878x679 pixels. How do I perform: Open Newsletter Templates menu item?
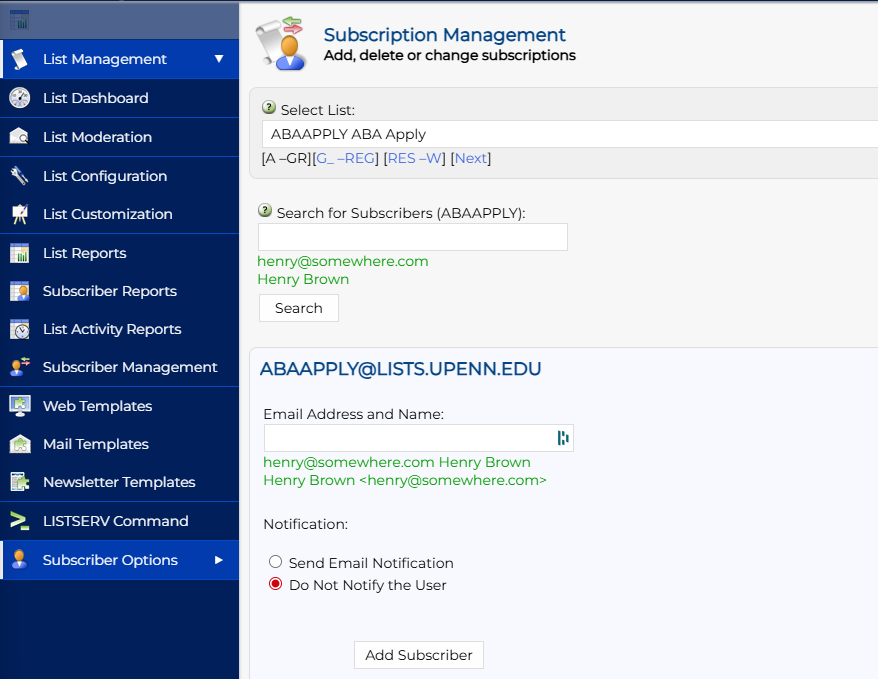coord(119,482)
